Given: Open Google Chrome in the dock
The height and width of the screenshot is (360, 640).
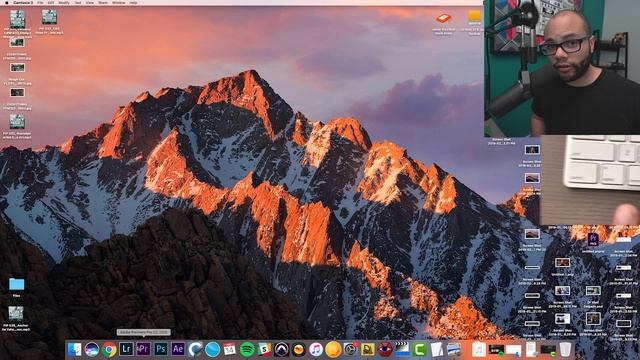Looking at the screenshot, I should coord(109,349).
